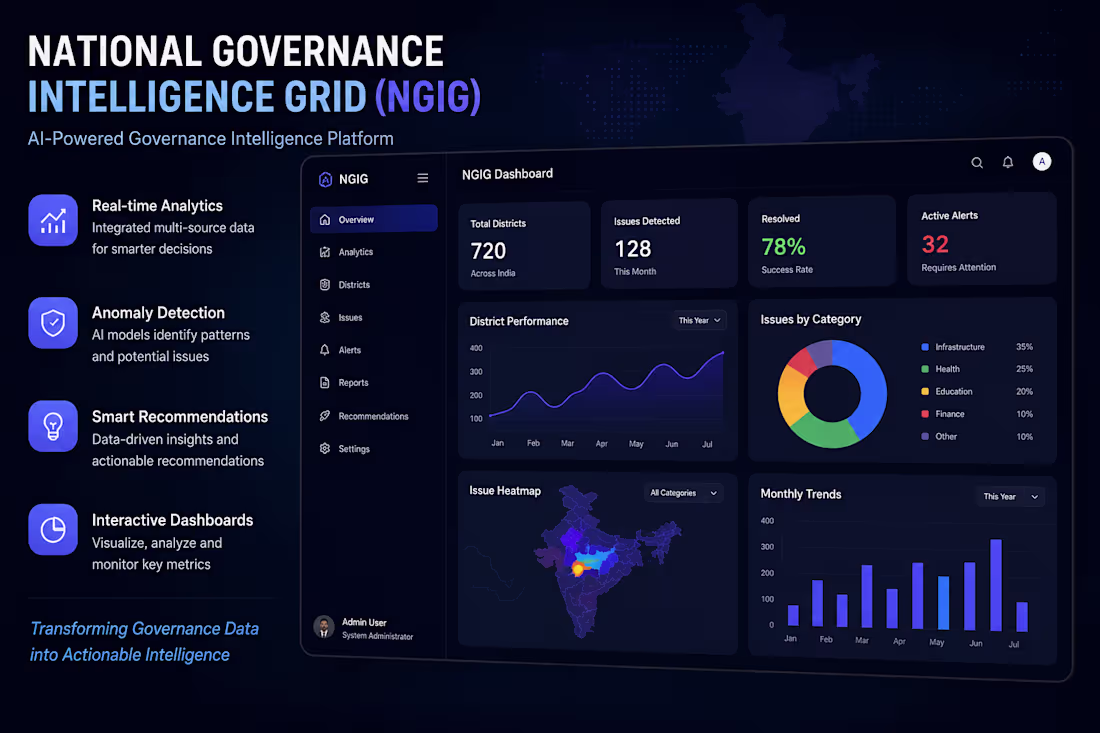This screenshot has height=733, width=1100.
Task: Click the orange hotspot on Issue Heatmap
Action: (578, 570)
